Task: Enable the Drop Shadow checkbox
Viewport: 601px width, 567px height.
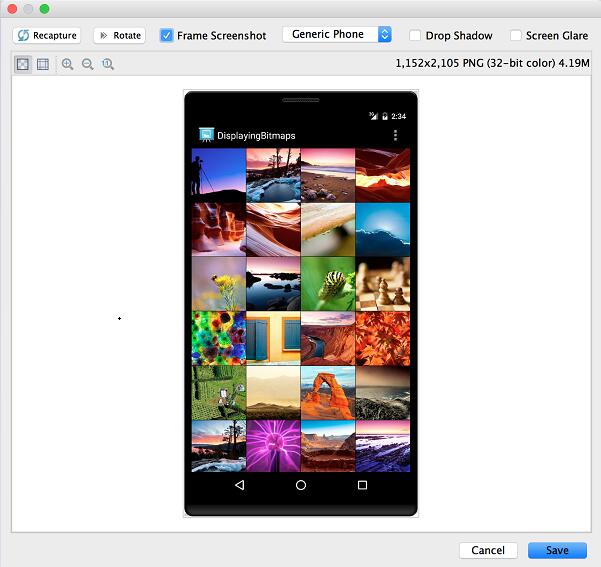Action: (x=415, y=36)
